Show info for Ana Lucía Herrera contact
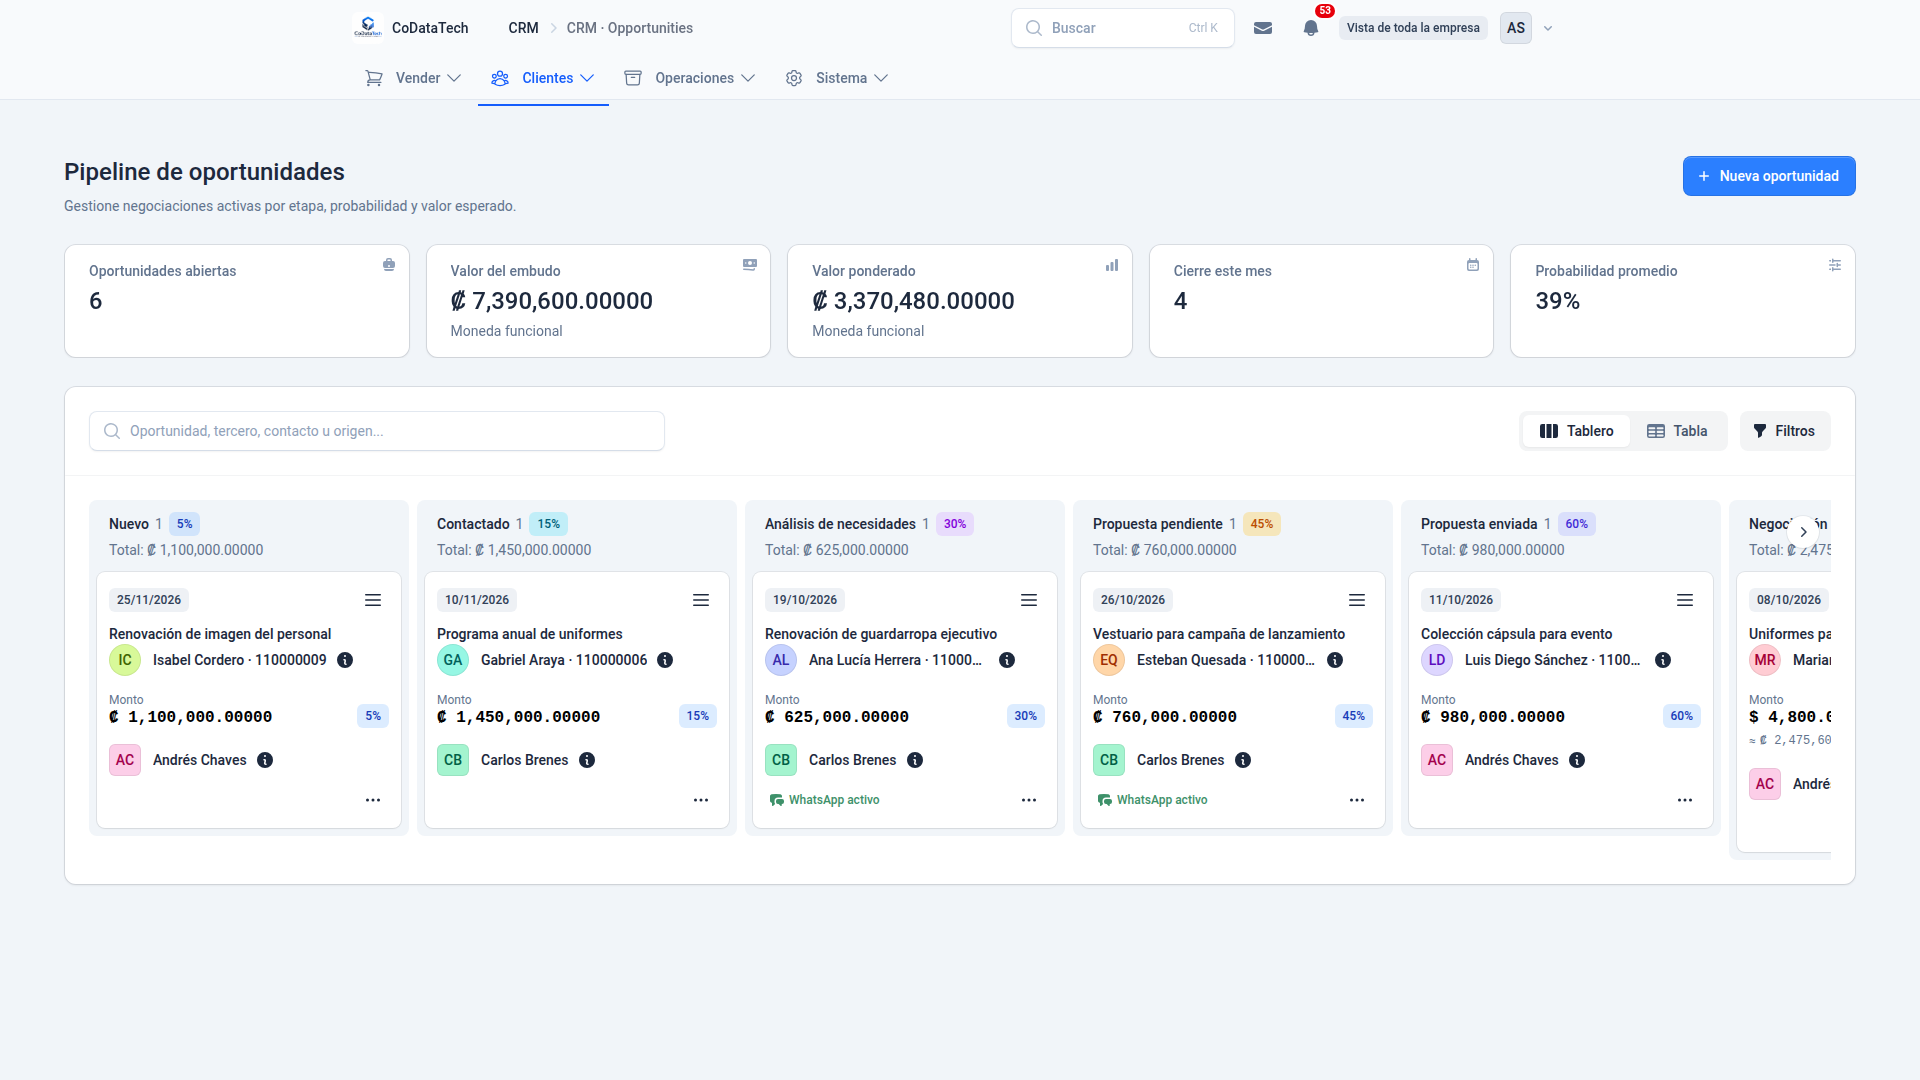The height and width of the screenshot is (1080, 1920). (x=1007, y=660)
